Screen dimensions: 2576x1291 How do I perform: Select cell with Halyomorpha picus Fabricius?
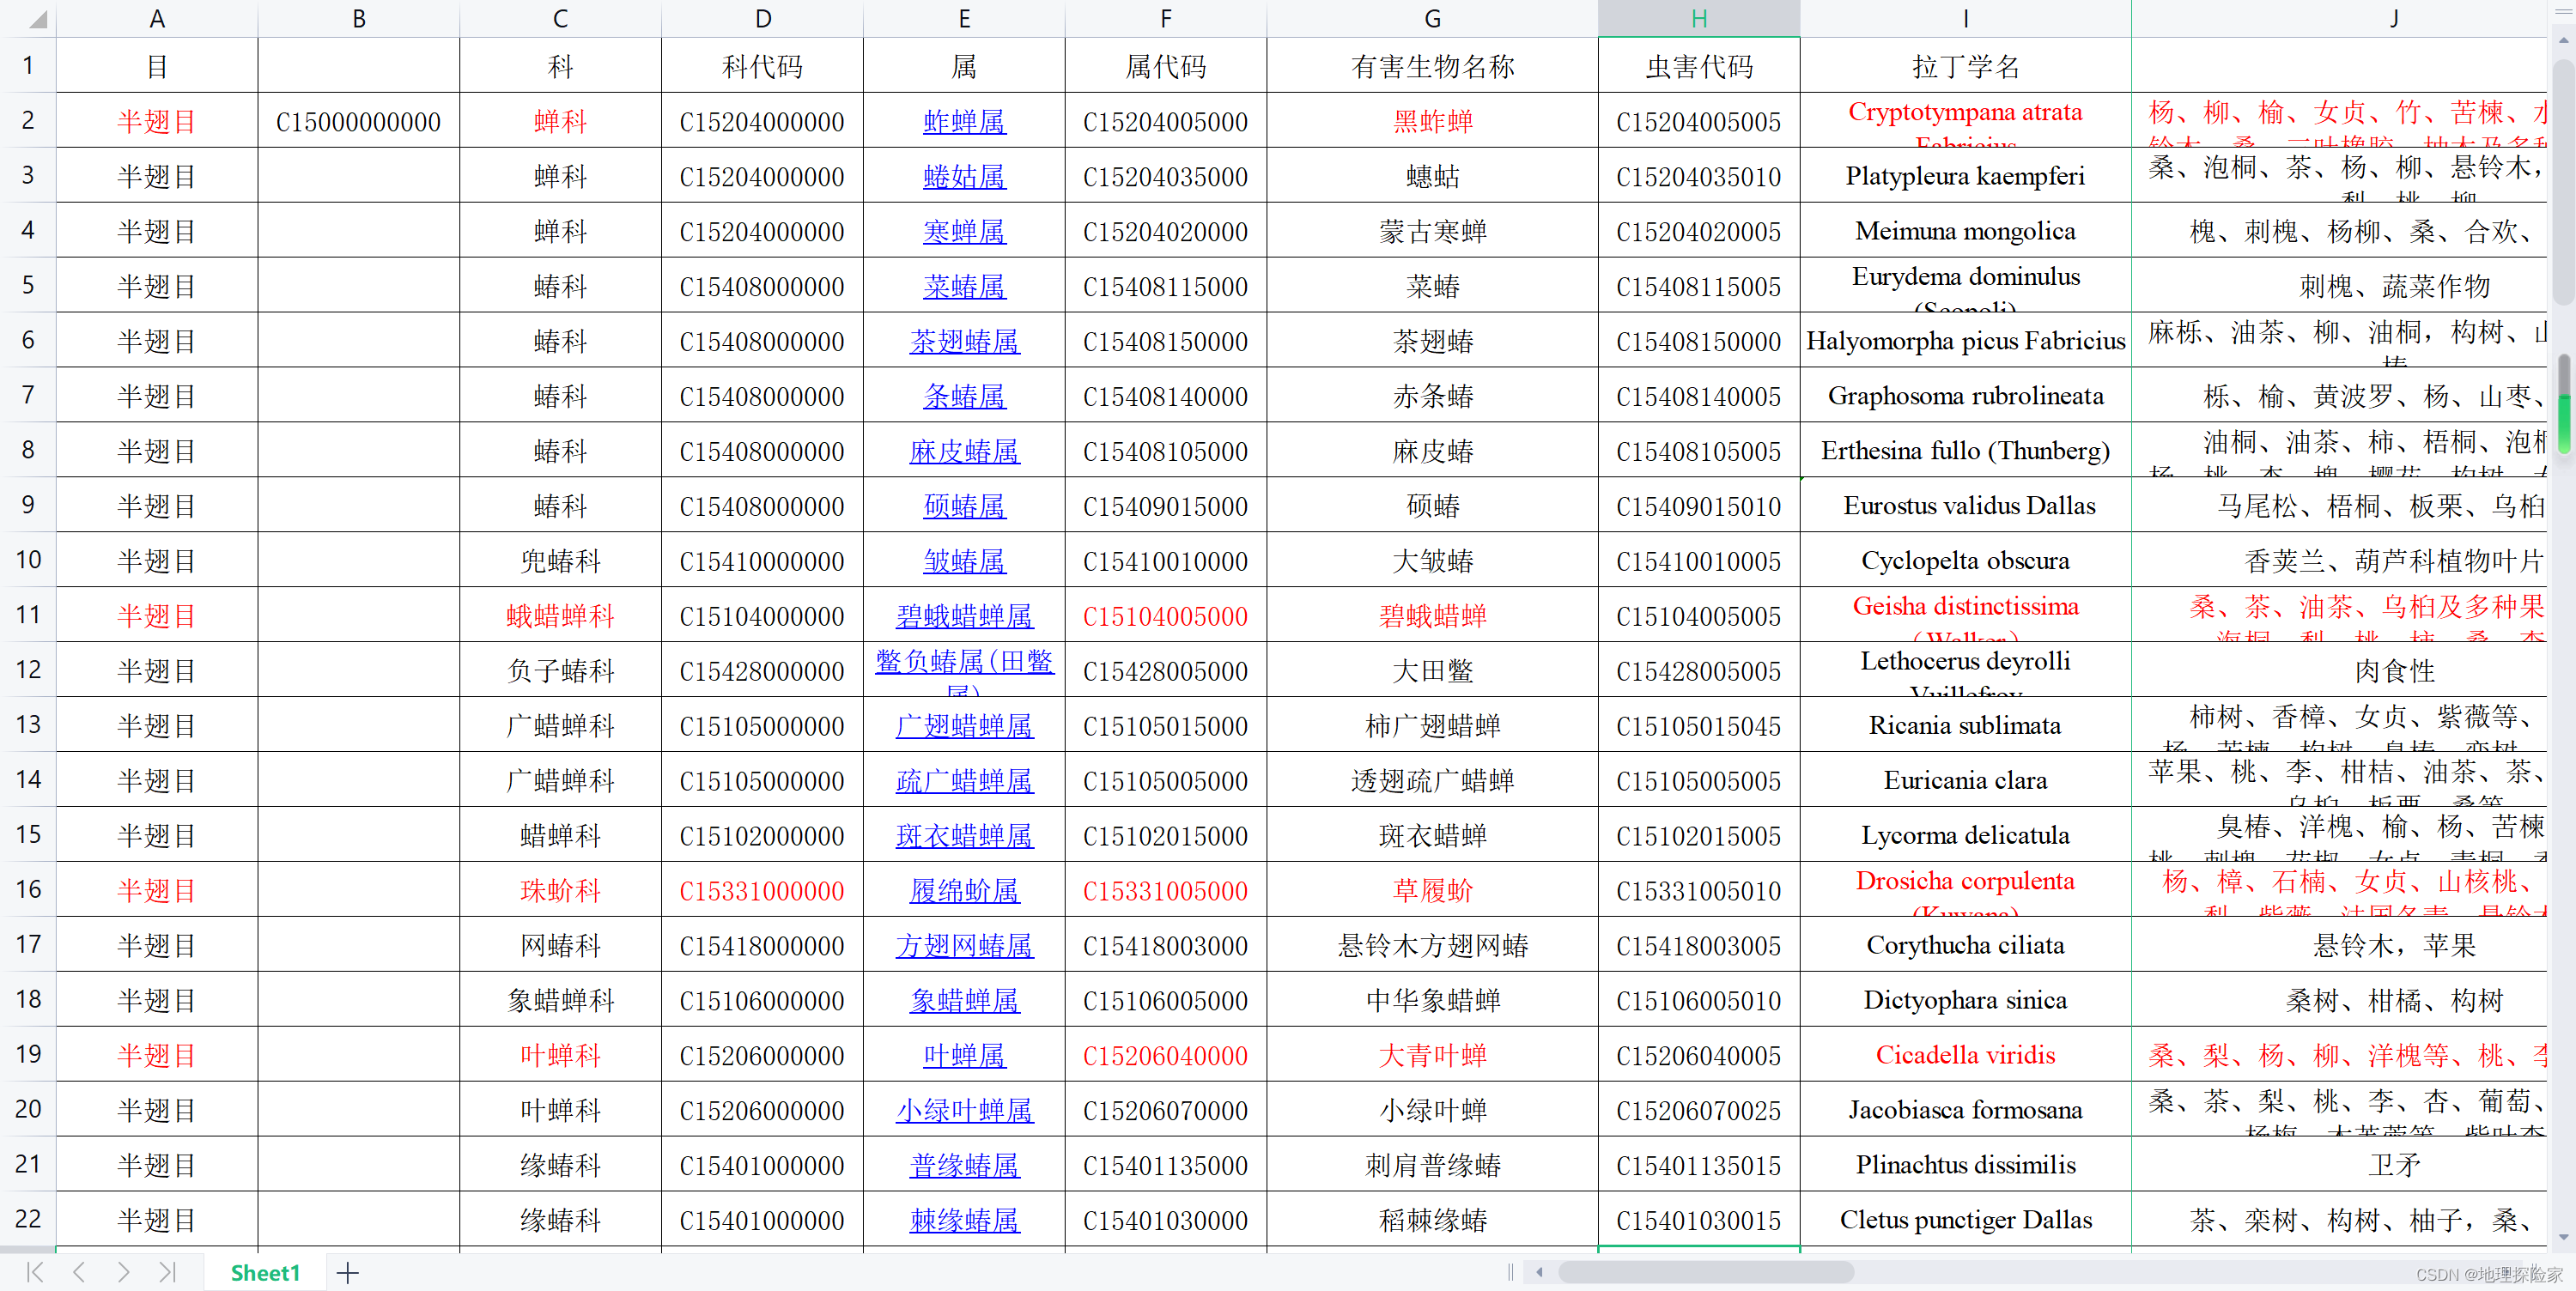pos(1965,342)
